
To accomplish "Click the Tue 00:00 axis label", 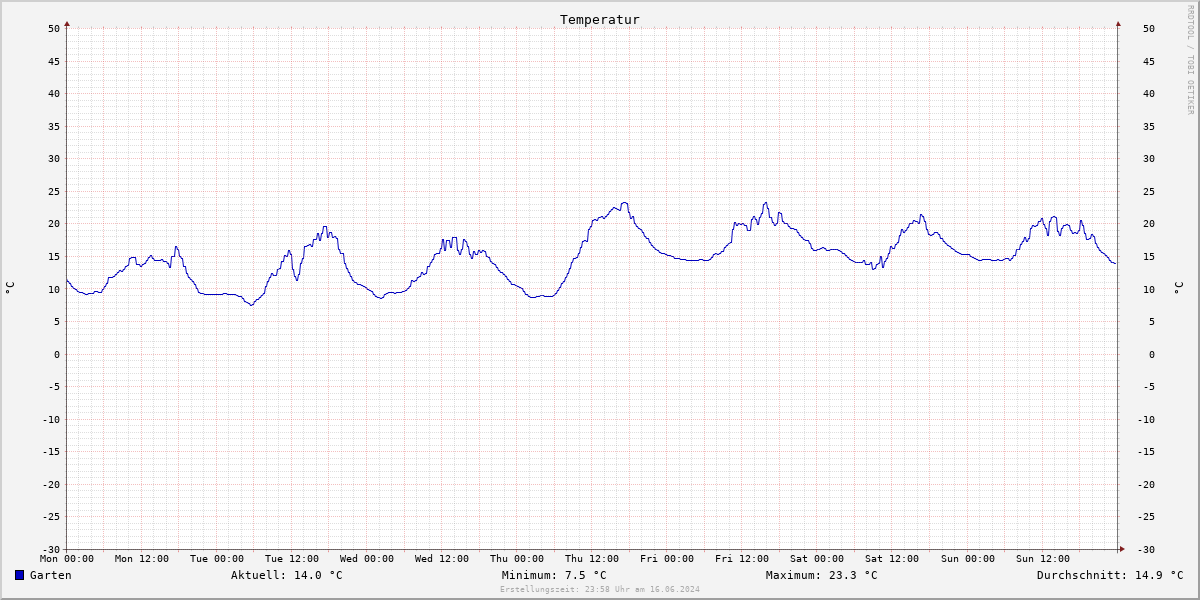I will coord(217,559).
